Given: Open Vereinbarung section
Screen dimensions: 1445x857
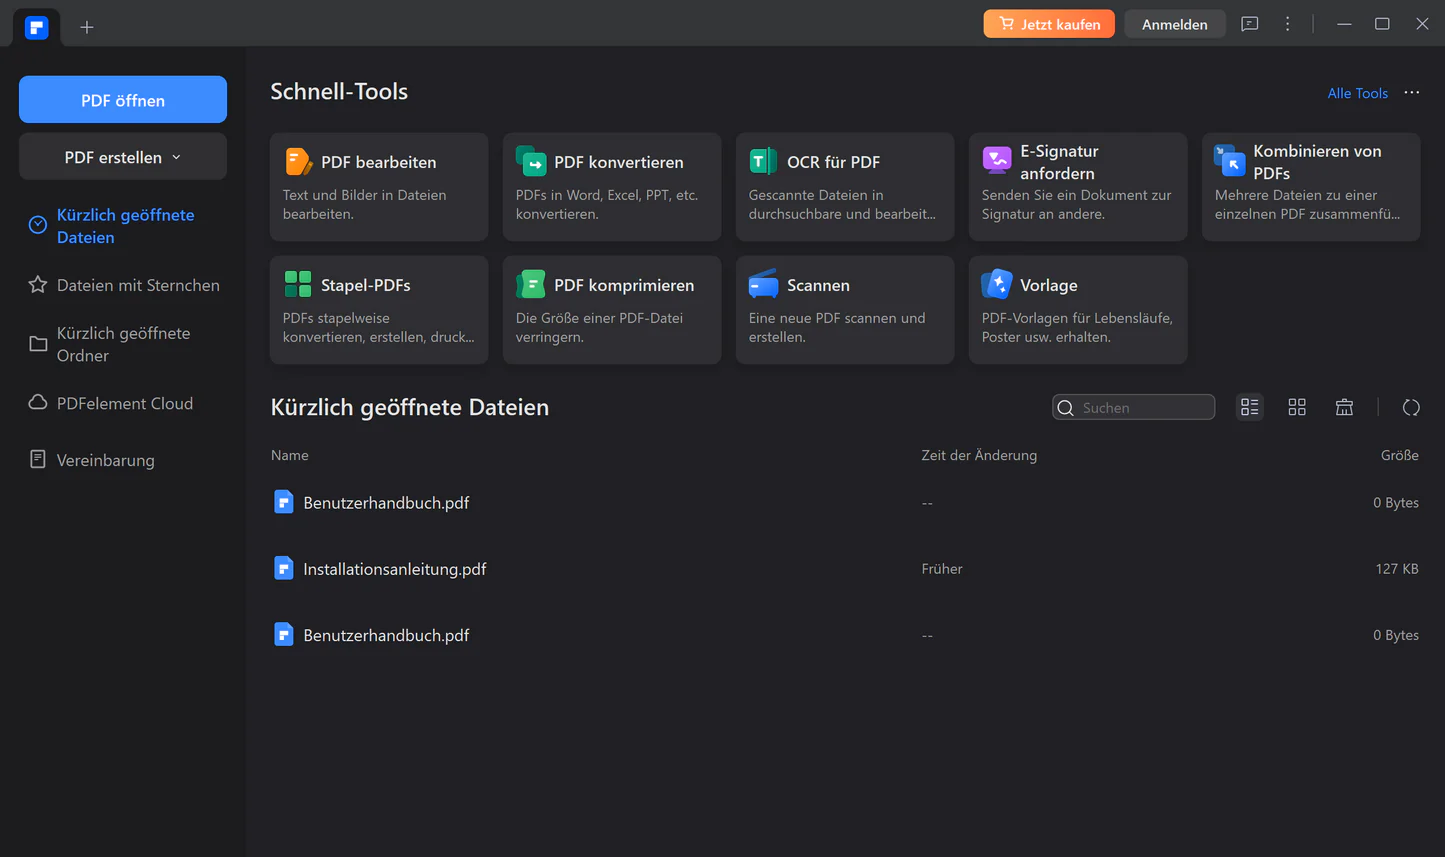Looking at the screenshot, I should [x=123, y=460].
